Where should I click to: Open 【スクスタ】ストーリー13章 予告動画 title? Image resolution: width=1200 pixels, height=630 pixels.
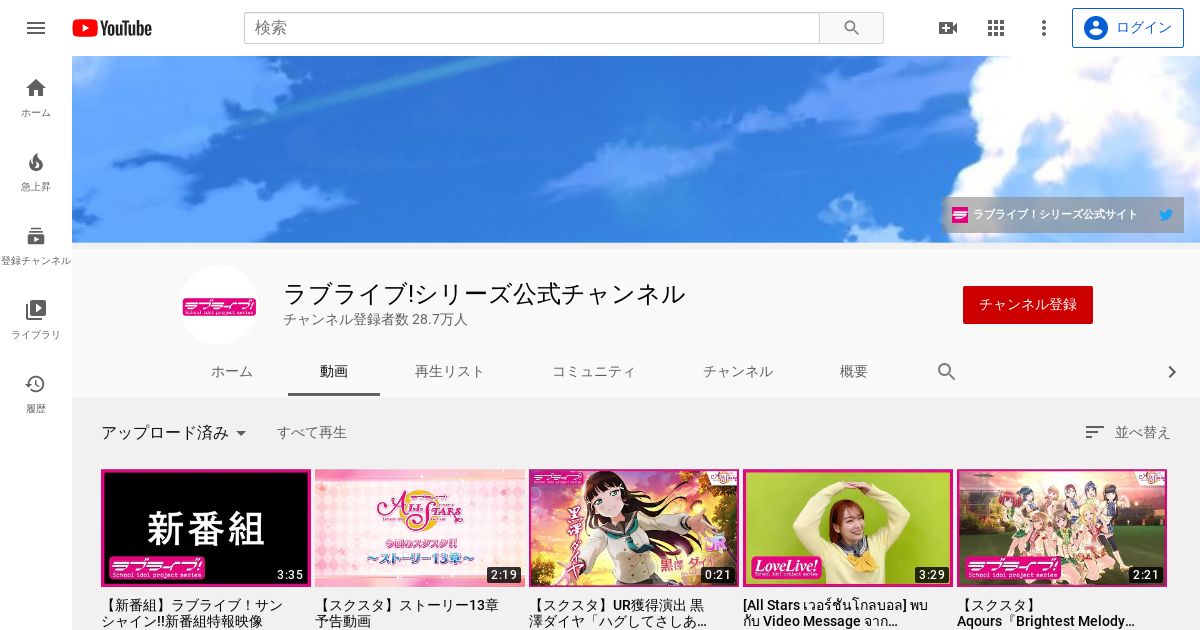coord(407,613)
